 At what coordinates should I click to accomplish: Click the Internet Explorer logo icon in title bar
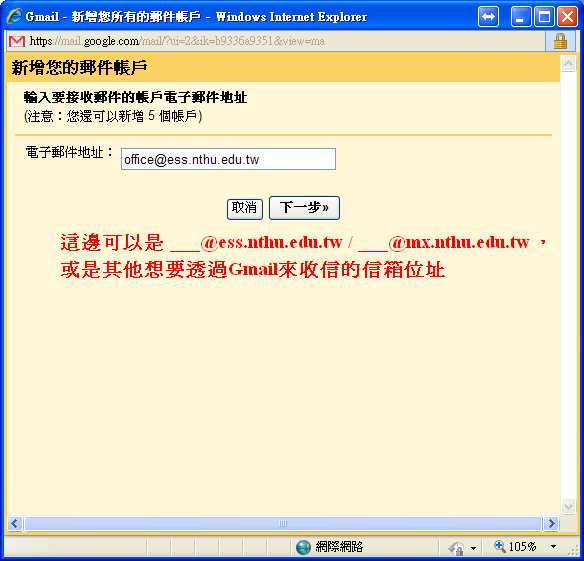point(14,16)
